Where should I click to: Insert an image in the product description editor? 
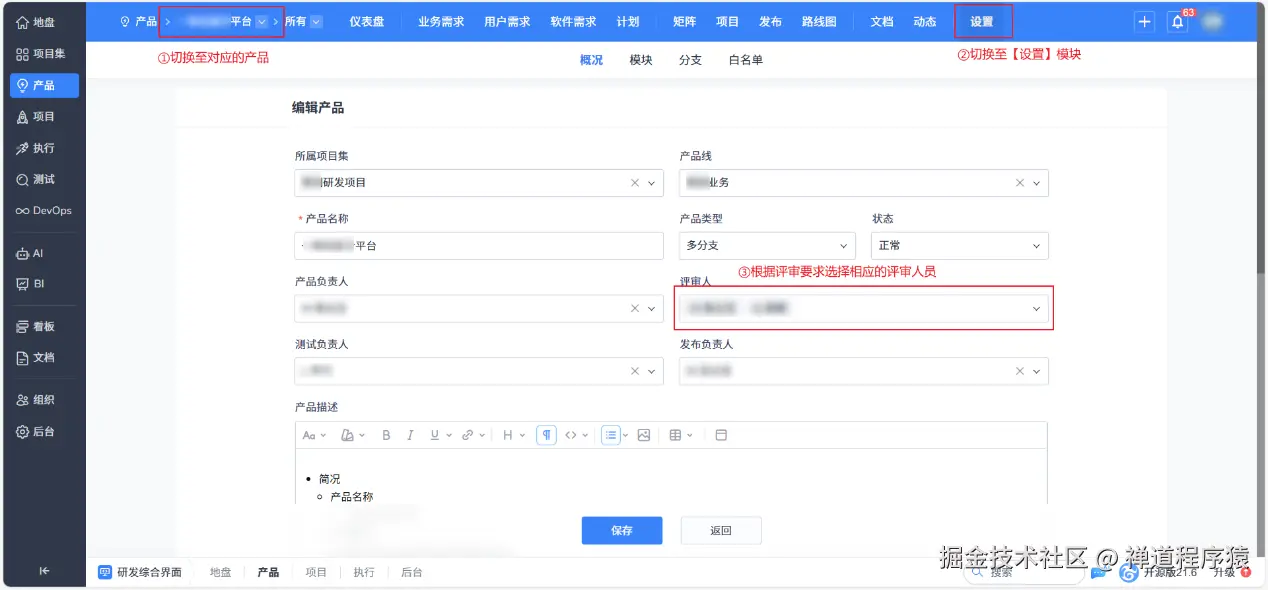645,434
